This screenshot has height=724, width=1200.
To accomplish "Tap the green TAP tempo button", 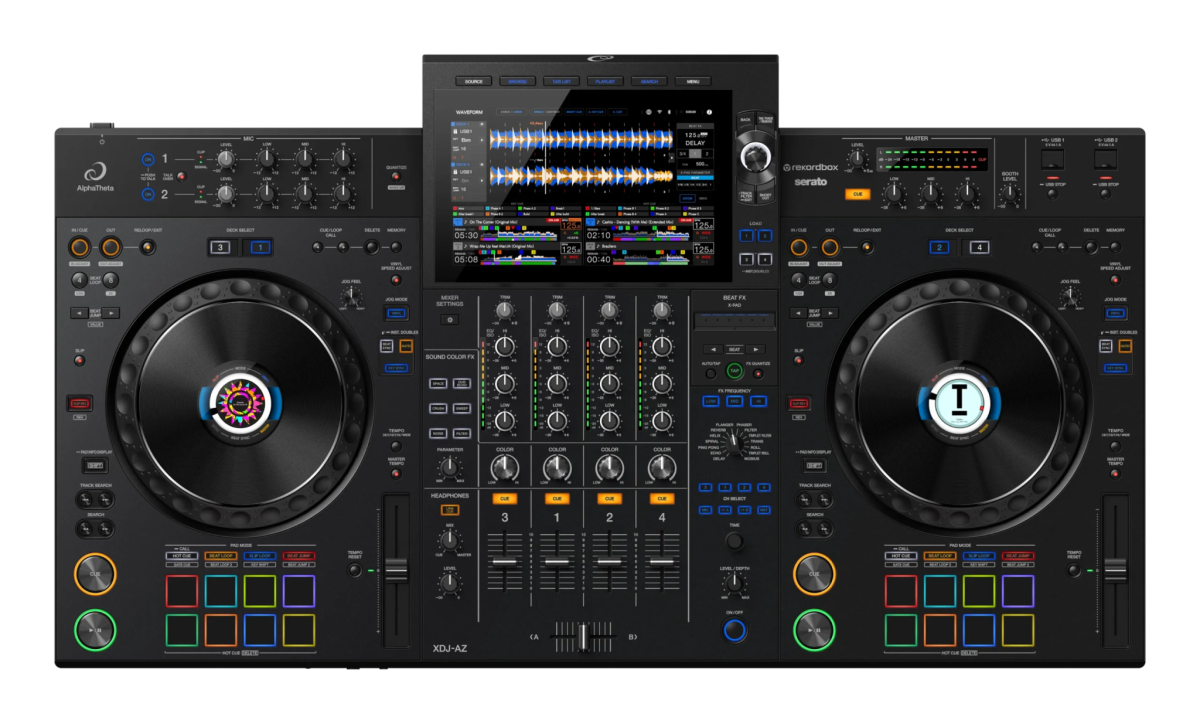I will tap(734, 372).
